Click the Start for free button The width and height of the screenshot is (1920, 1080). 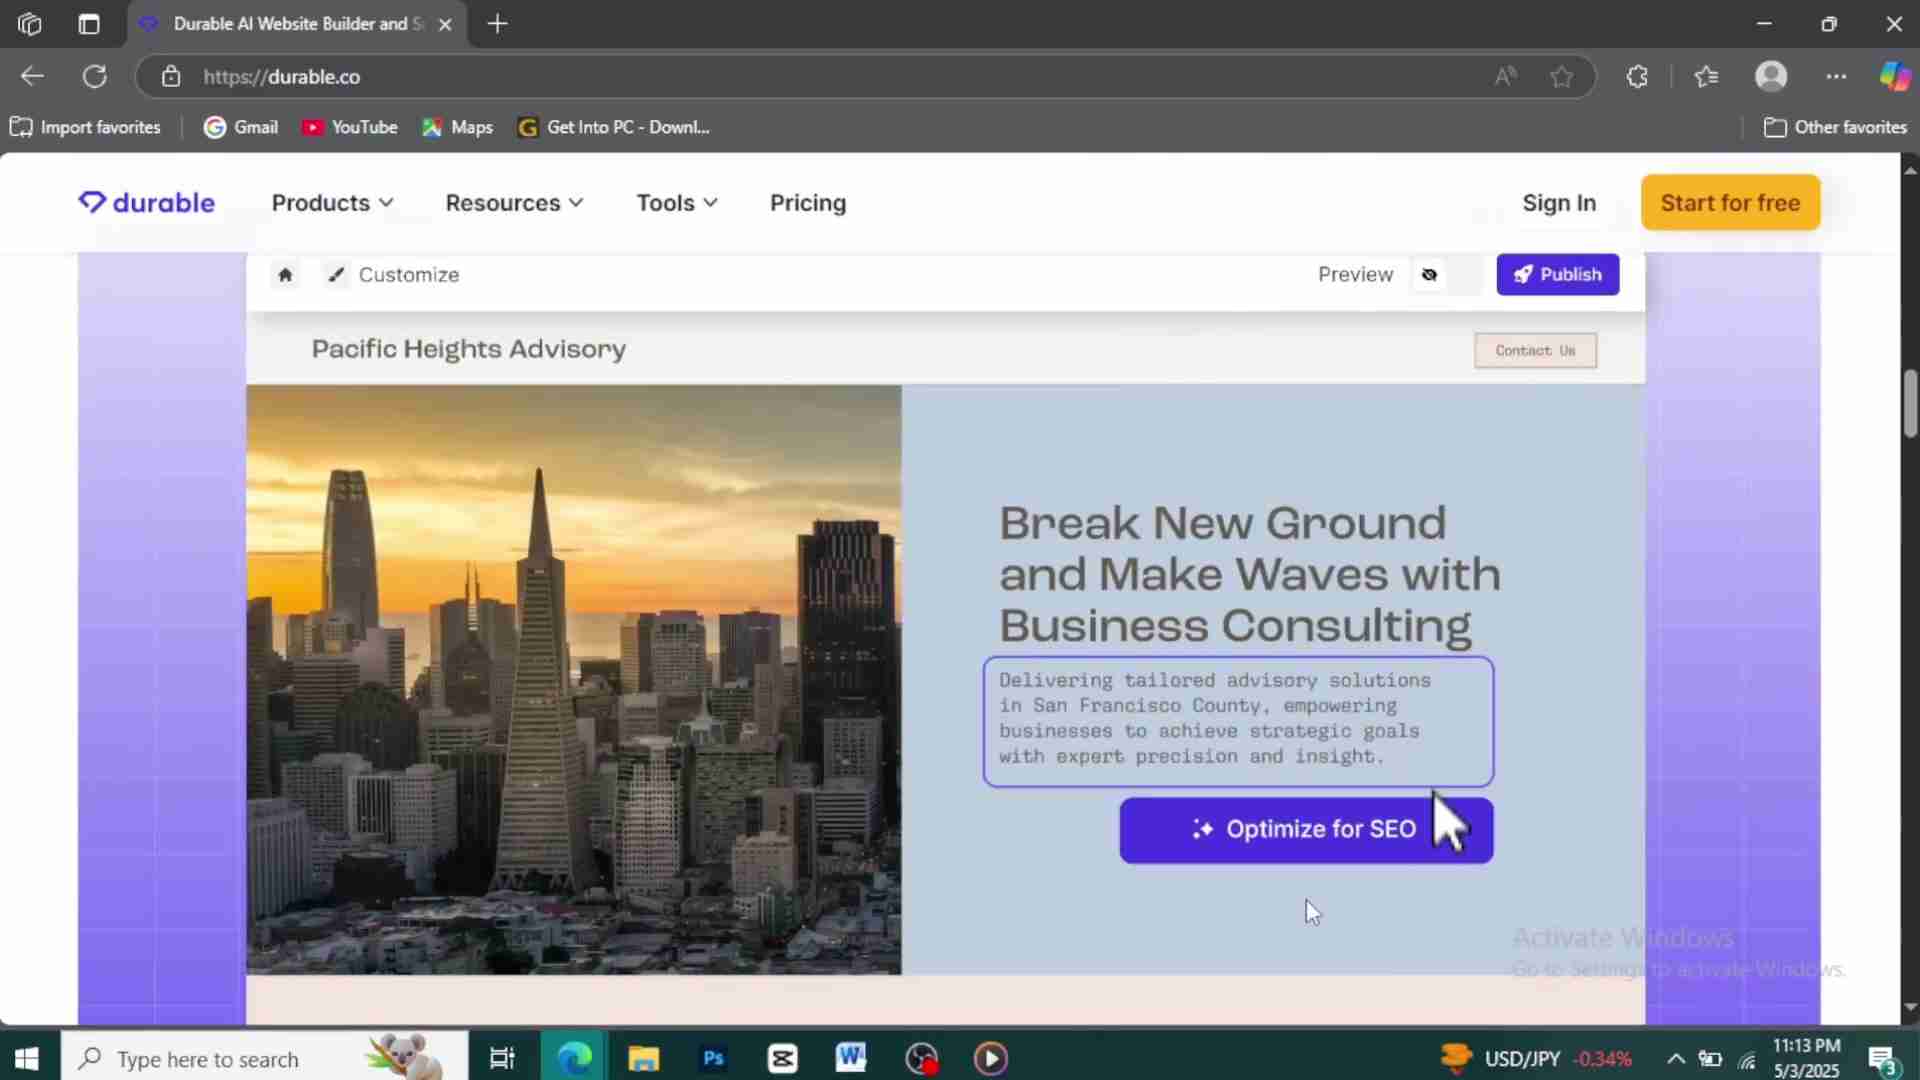[1730, 203]
